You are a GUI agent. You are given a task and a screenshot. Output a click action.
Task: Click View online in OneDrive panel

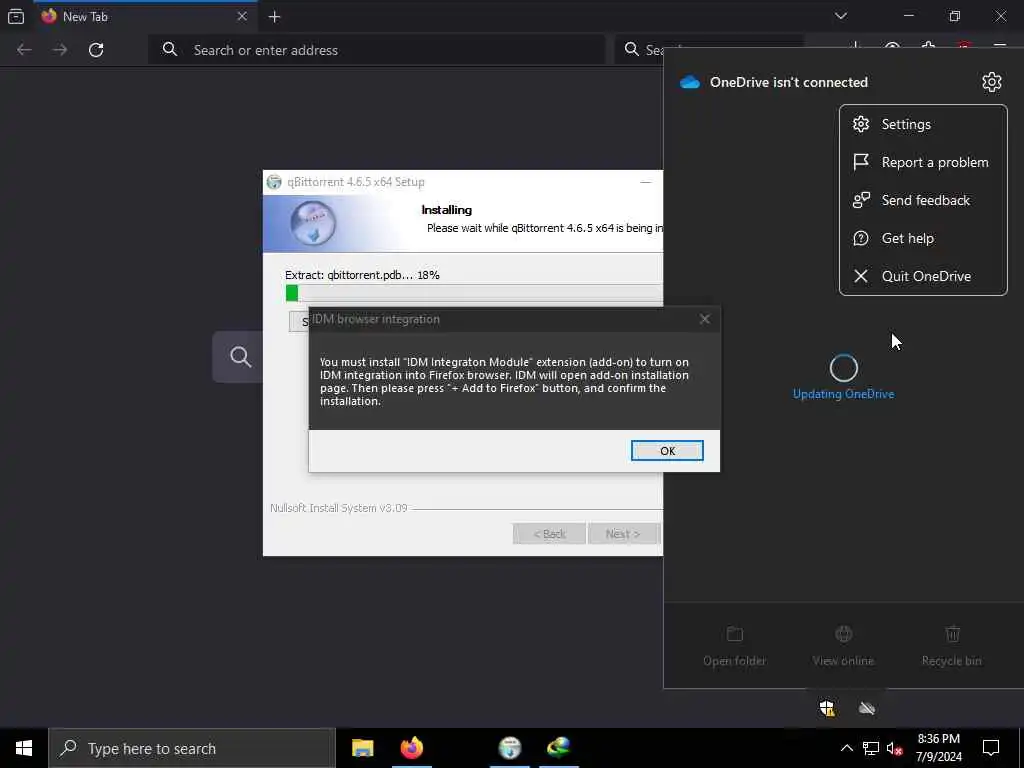click(843, 646)
